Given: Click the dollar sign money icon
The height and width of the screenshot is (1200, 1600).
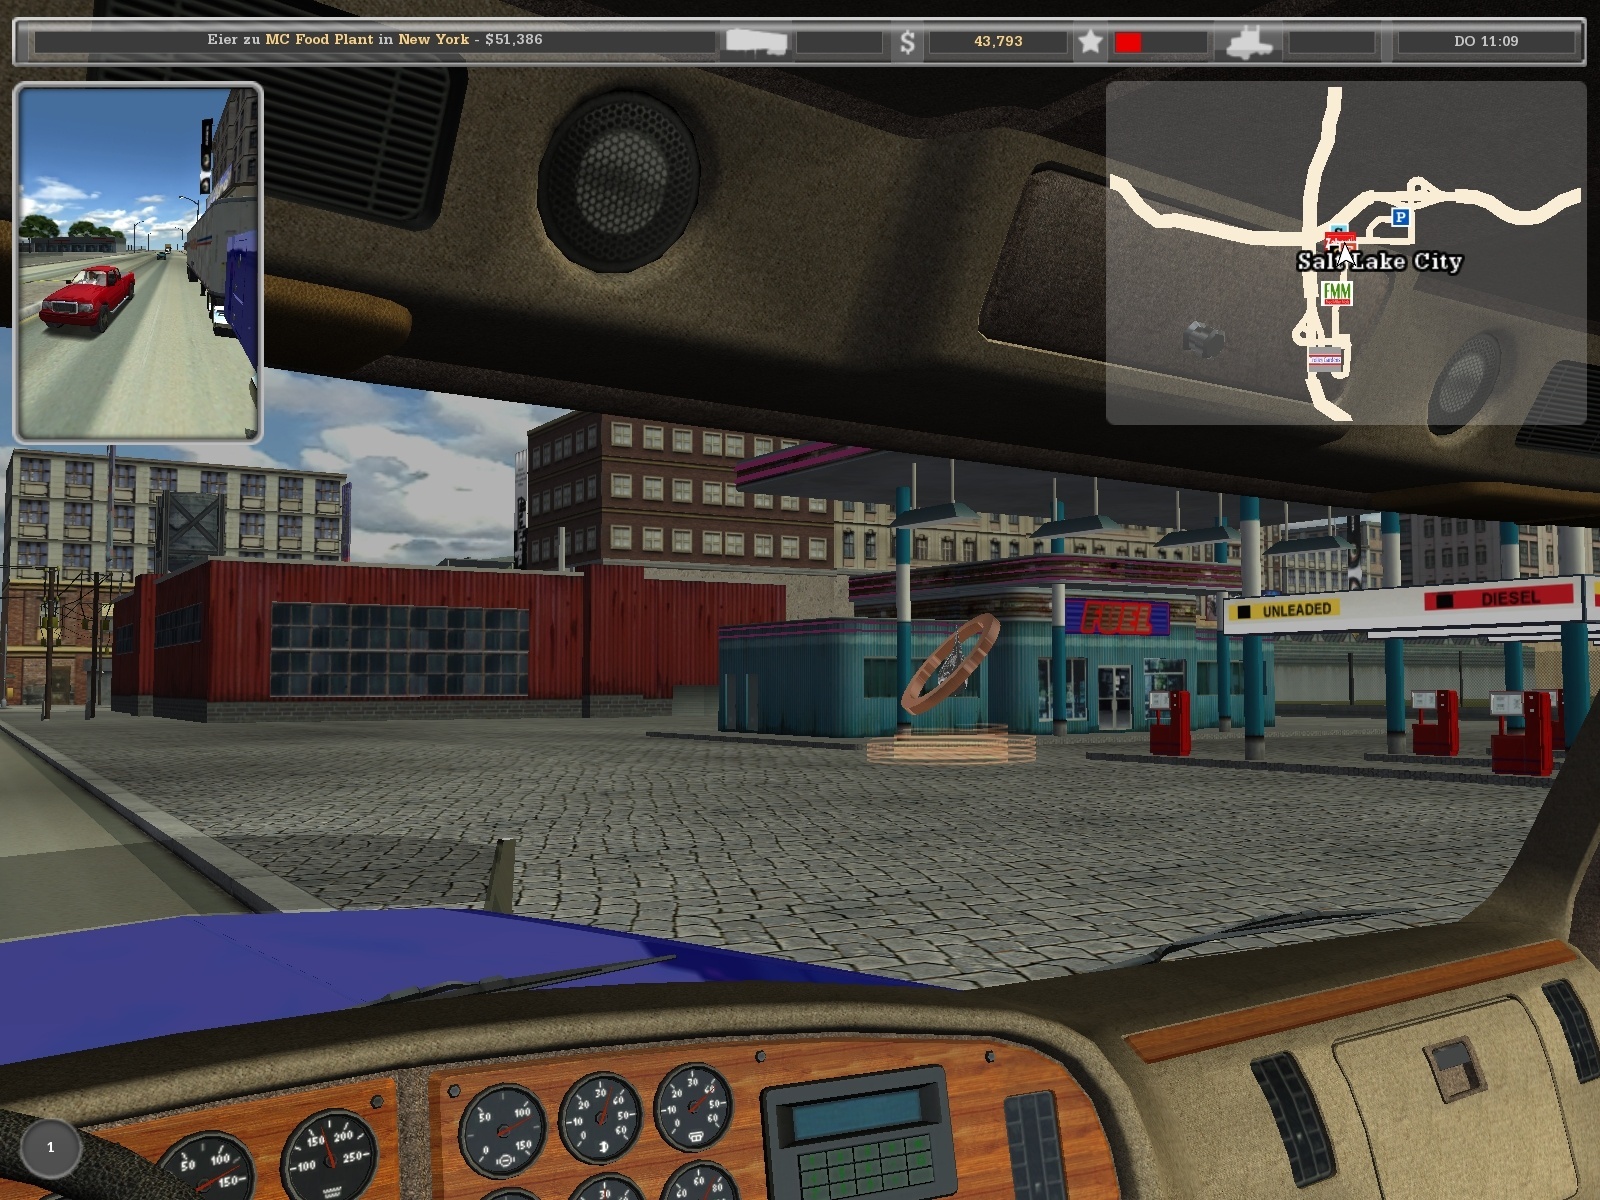Looking at the screenshot, I should click(907, 42).
